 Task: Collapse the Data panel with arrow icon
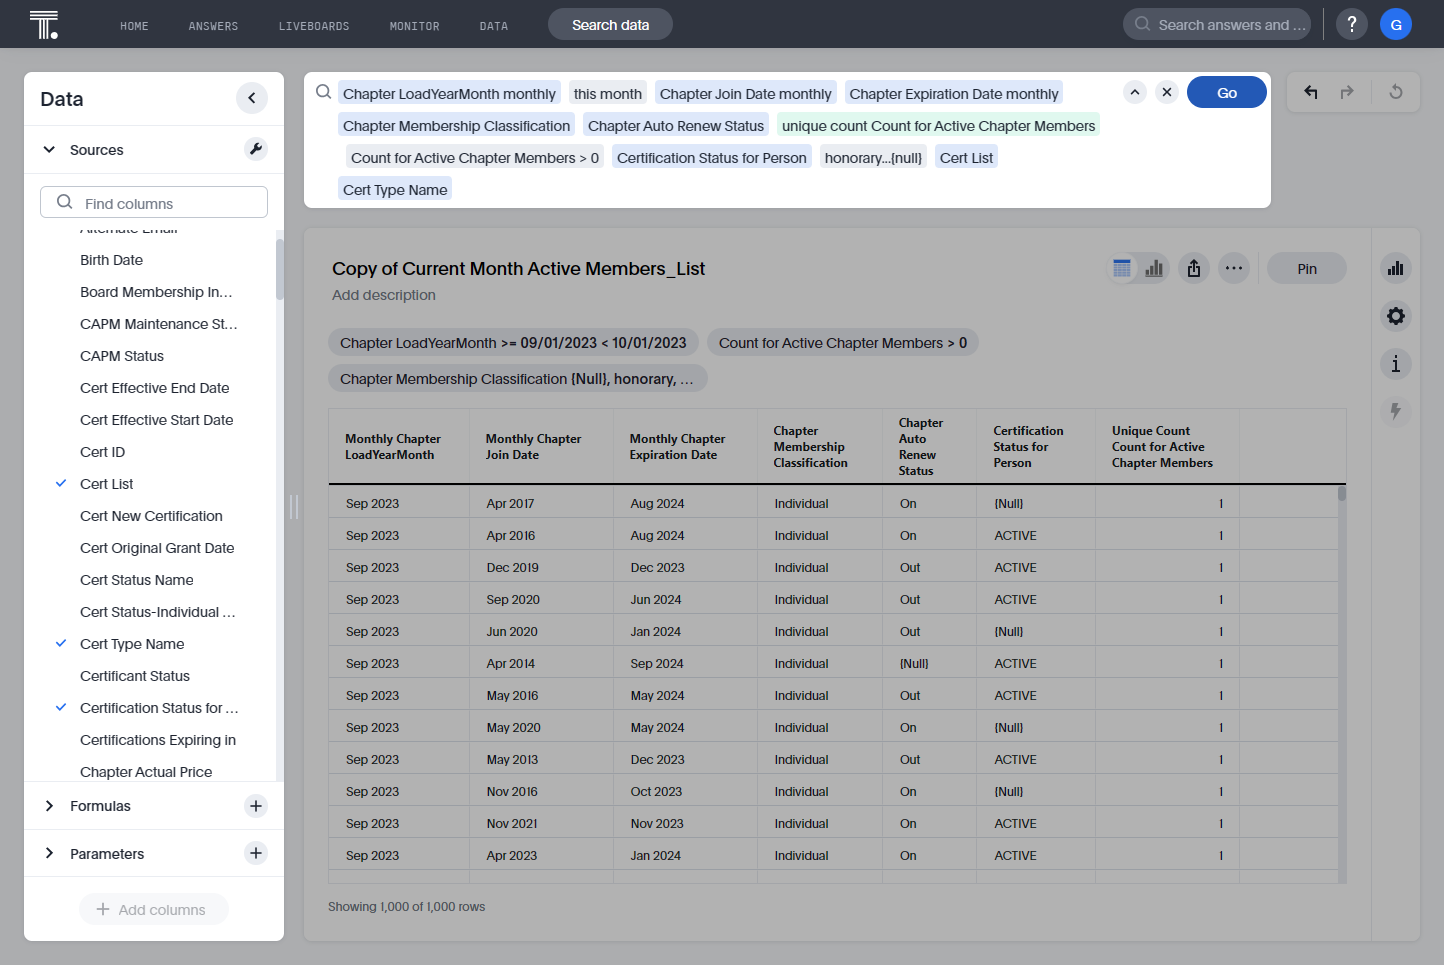252,98
